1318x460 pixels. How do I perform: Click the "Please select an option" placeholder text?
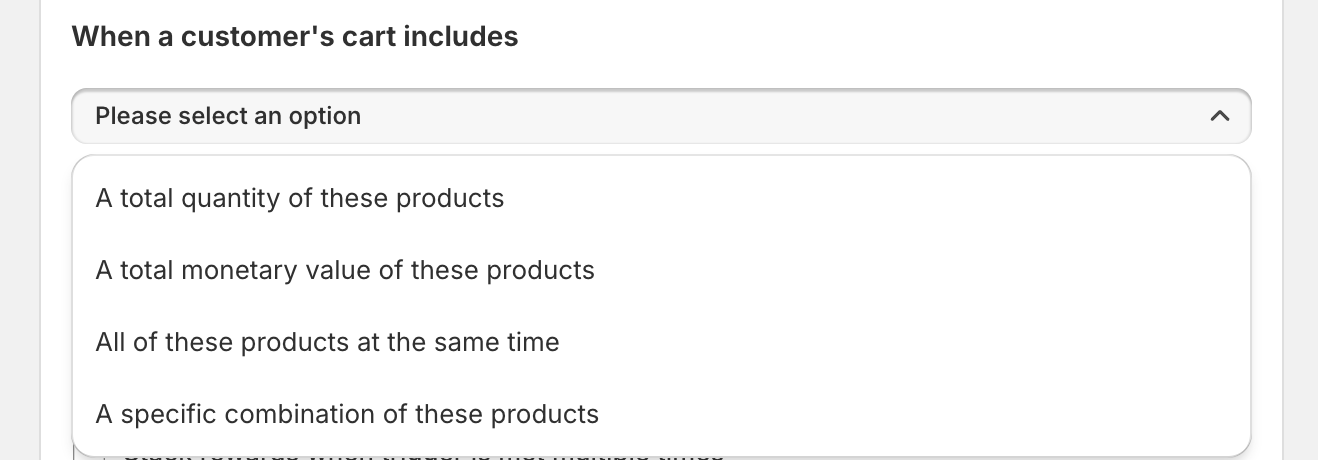(228, 116)
